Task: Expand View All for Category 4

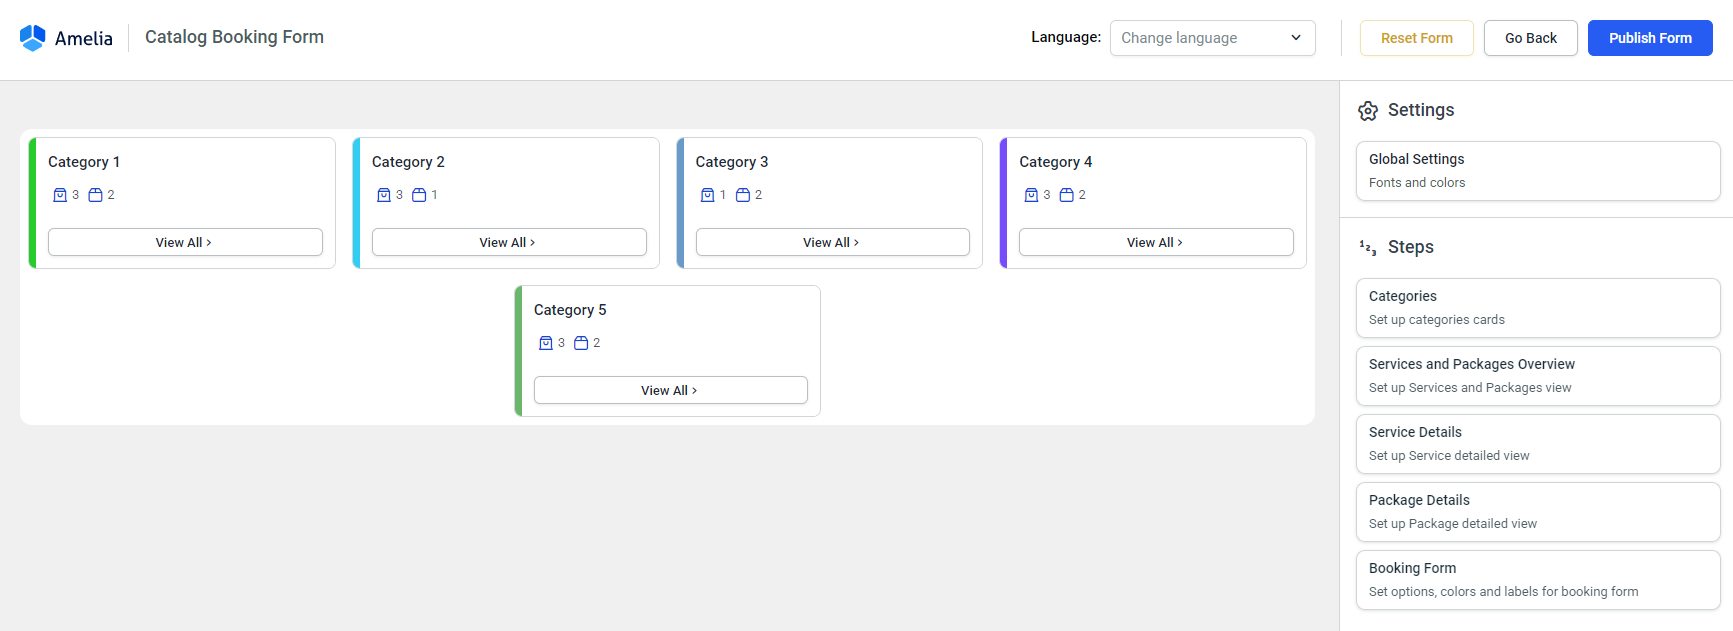Action: pyautogui.click(x=1156, y=242)
